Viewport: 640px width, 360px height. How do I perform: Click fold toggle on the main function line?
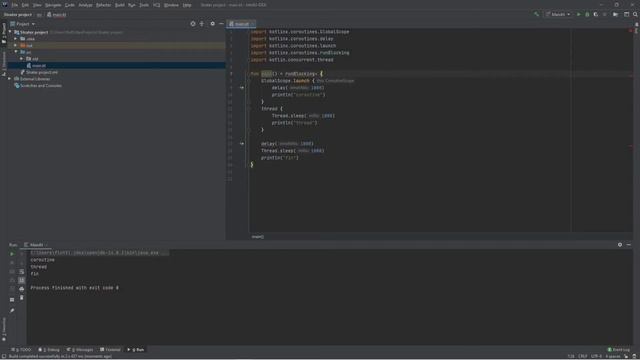(x=249, y=74)
